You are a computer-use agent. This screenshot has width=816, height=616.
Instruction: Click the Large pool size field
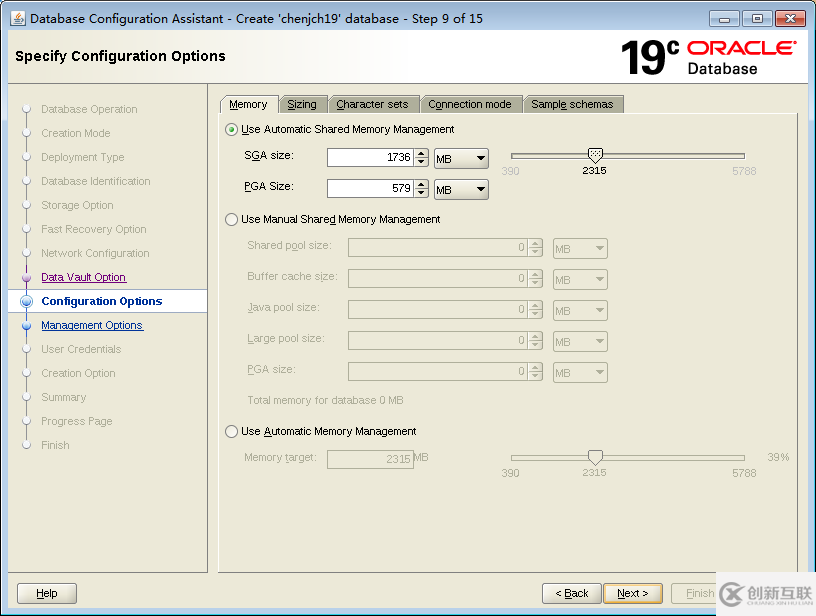(438, 341)
